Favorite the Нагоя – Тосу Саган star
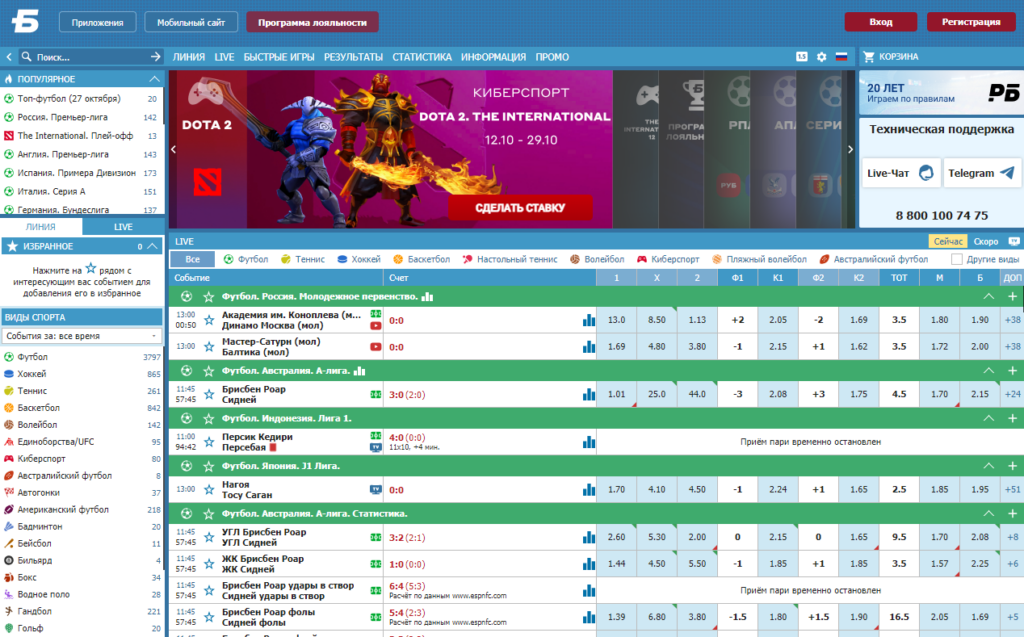 click(209, 490)
